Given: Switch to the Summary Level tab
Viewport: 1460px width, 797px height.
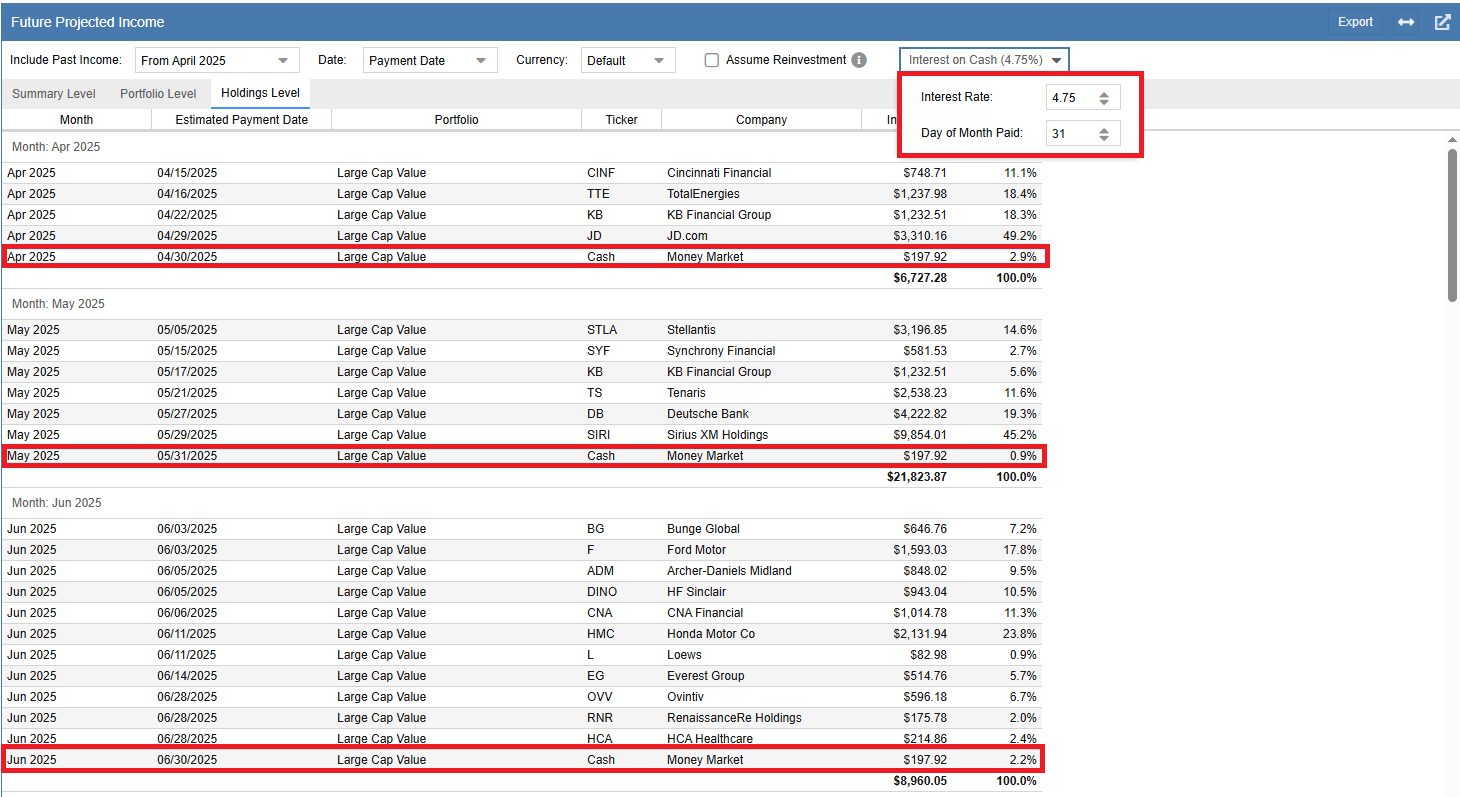Looking at the screenshot, I should click(54, 94).
